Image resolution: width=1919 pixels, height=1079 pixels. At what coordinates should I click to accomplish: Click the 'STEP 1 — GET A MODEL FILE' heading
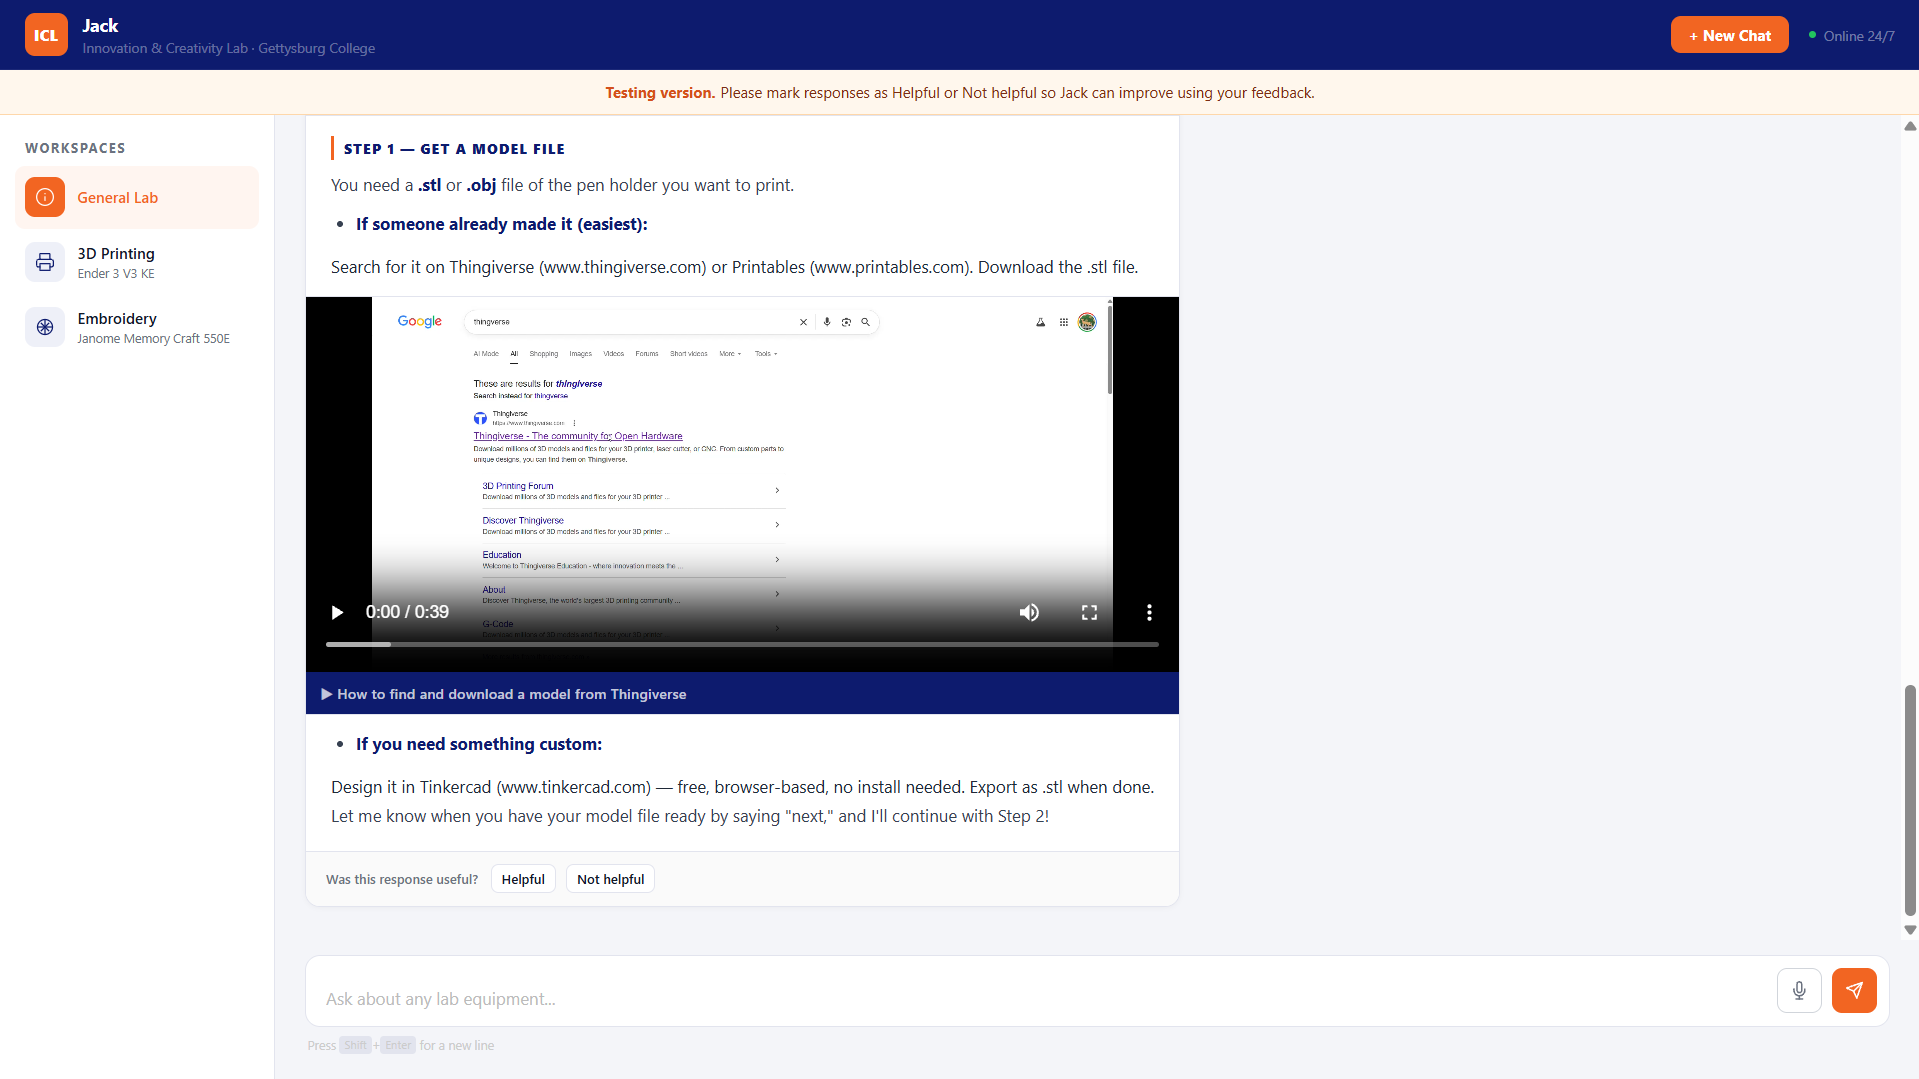click(454, 149)
